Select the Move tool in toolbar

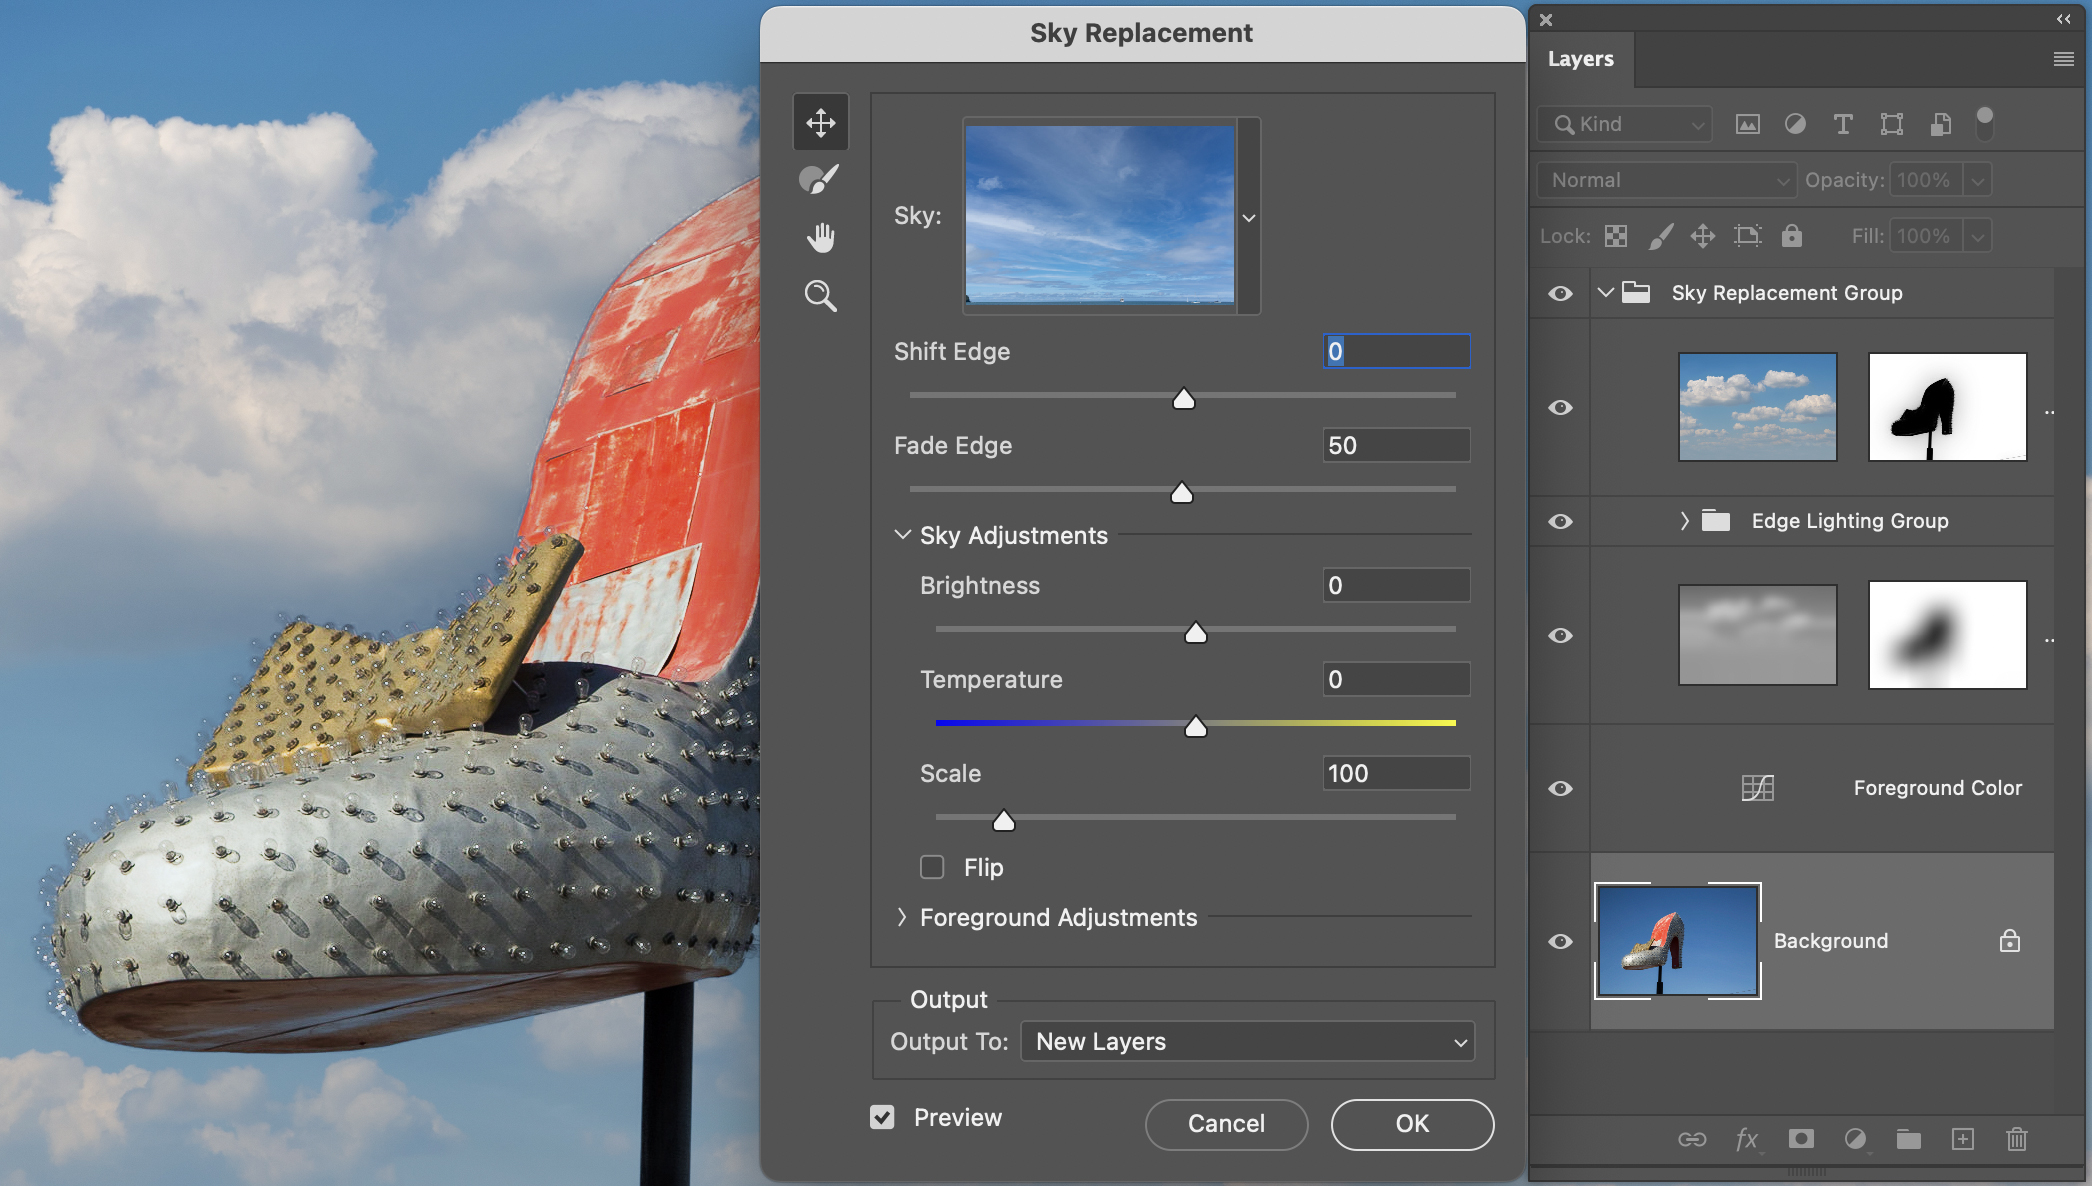[822, 121]
